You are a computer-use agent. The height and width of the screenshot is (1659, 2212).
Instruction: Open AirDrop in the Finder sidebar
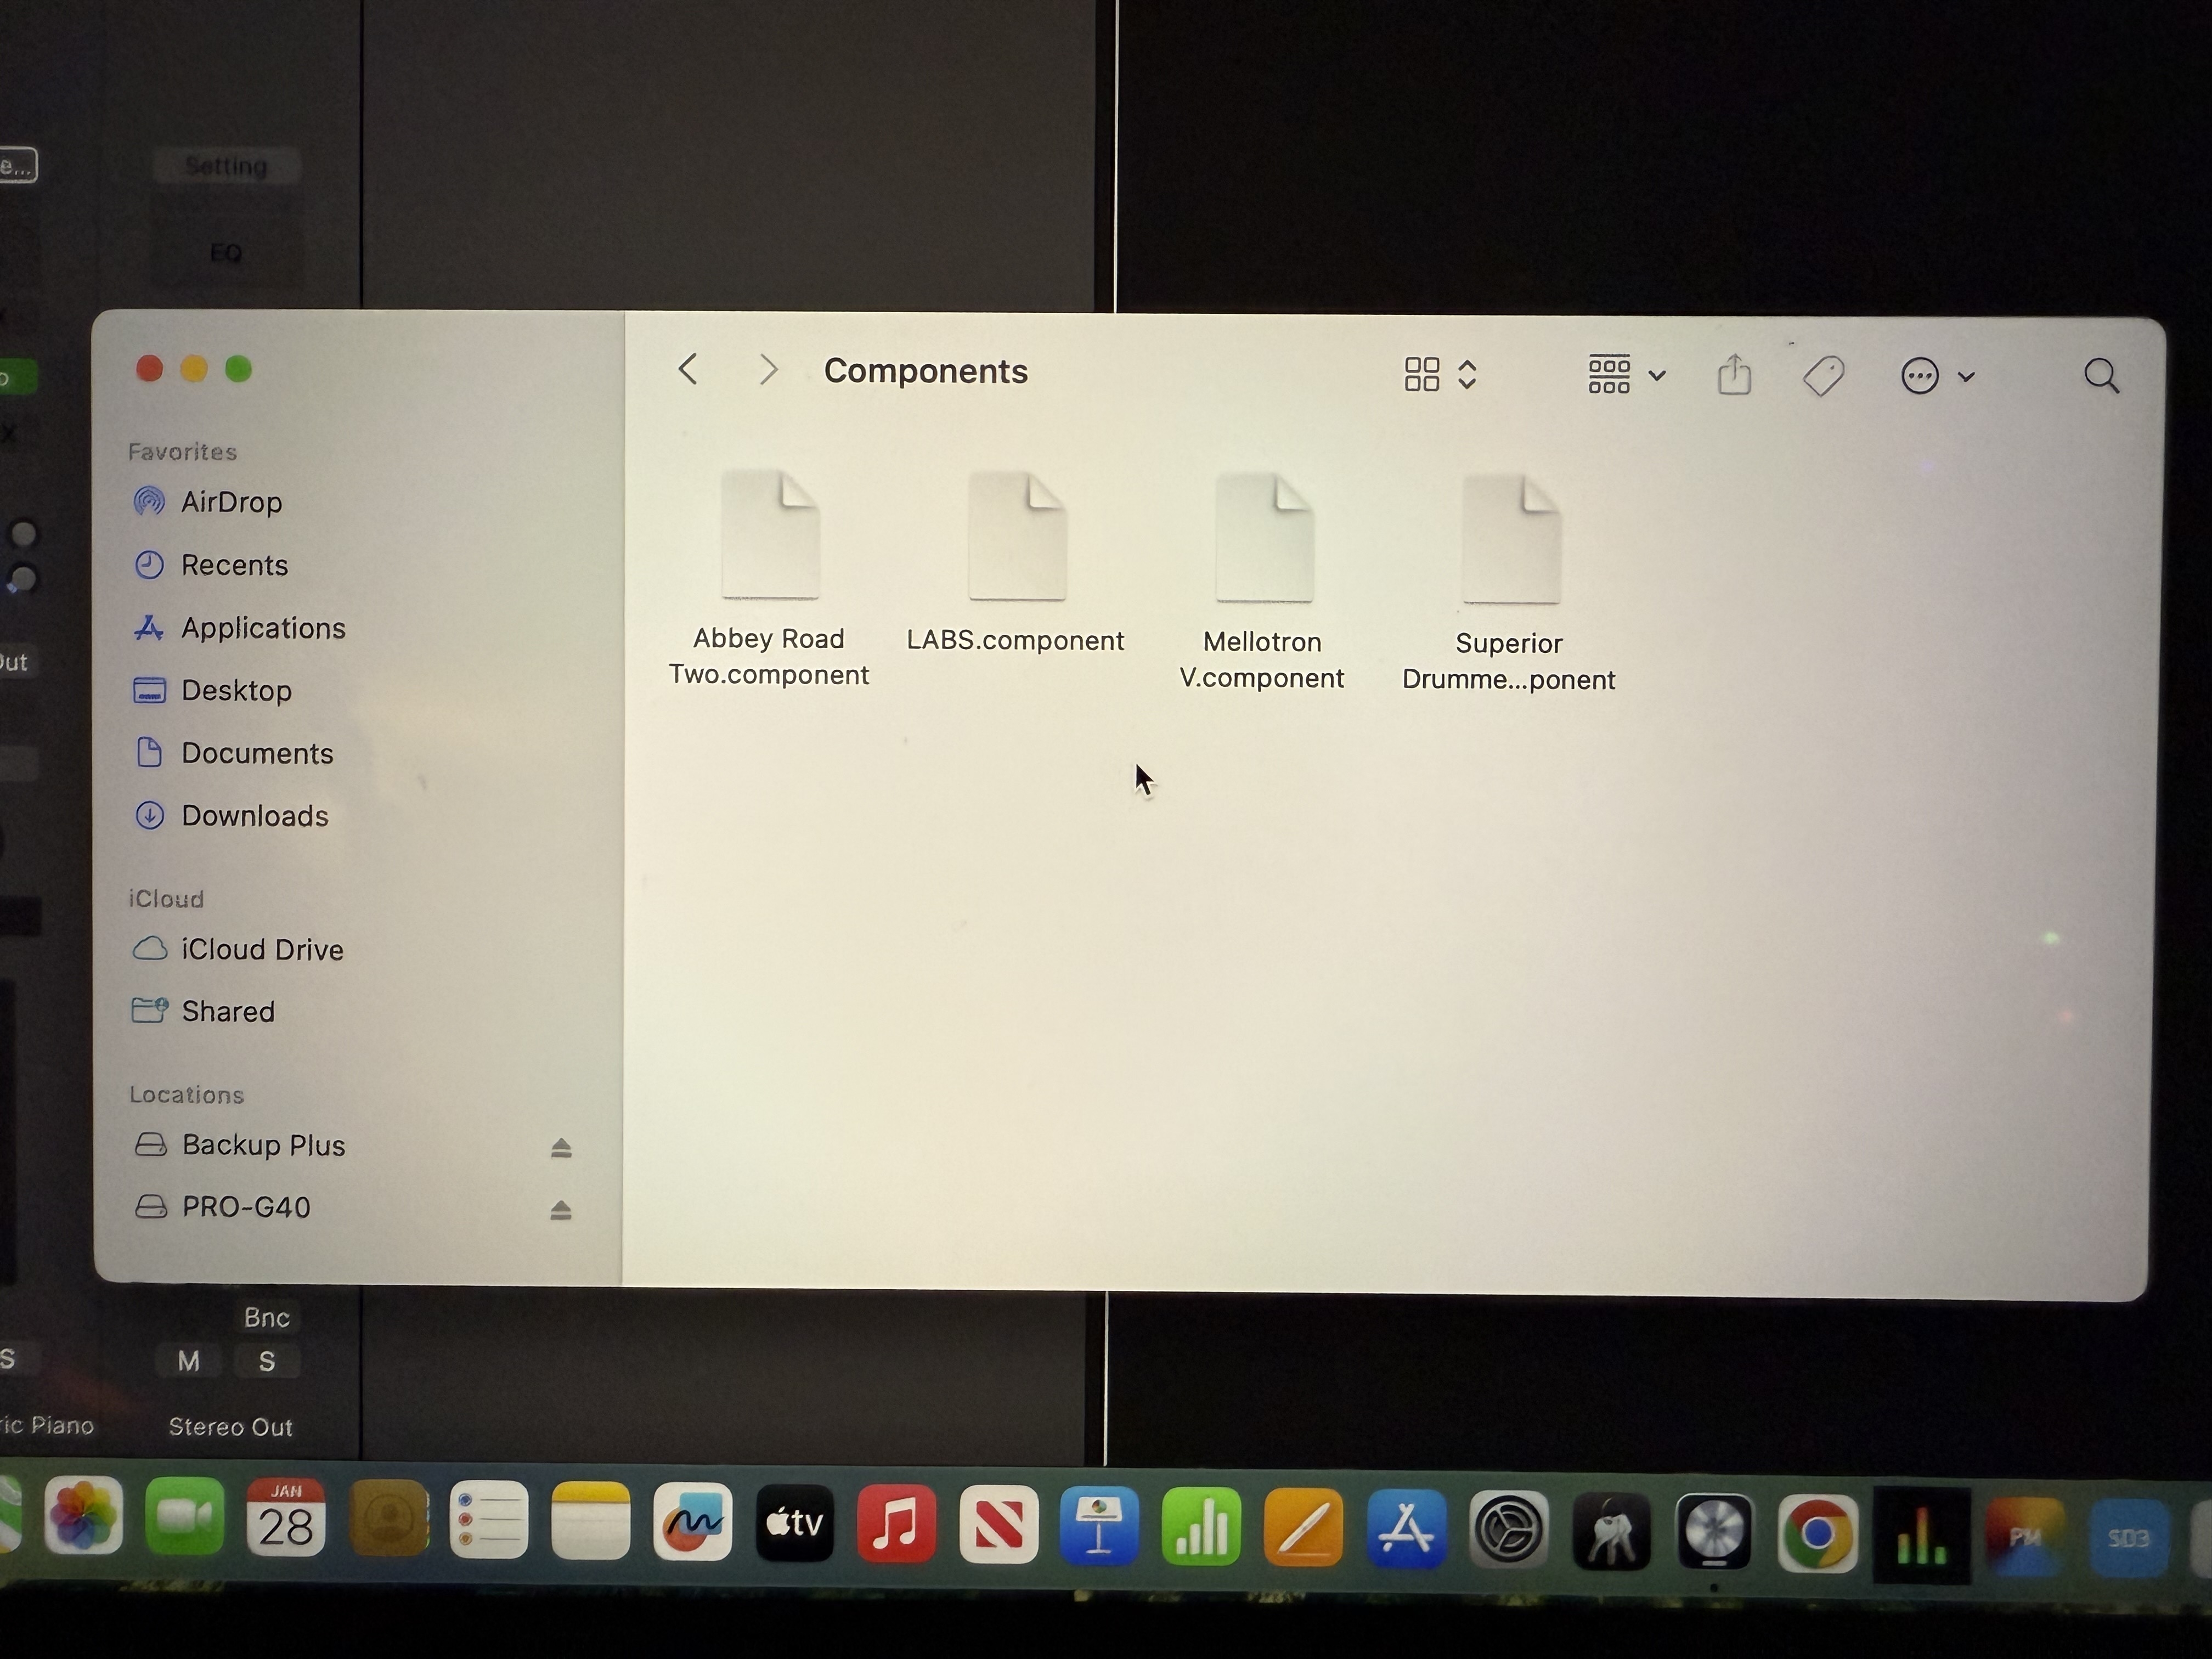pyautogui.click(x=231, y=502)
